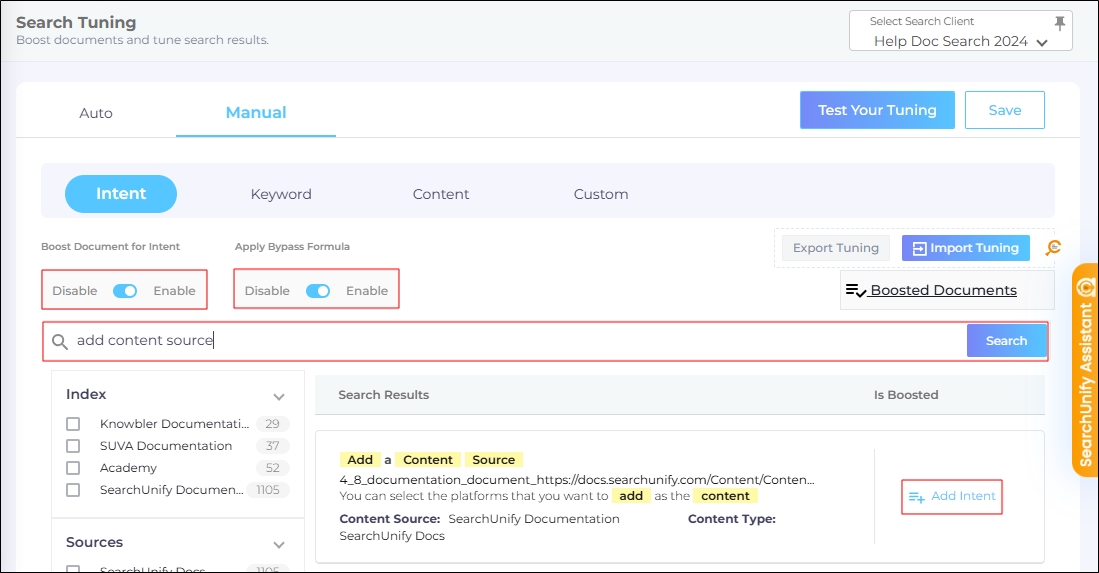Click the magnifier icon next to Import Tuning
This screenshot has width=1099, height=573.
1052,248
